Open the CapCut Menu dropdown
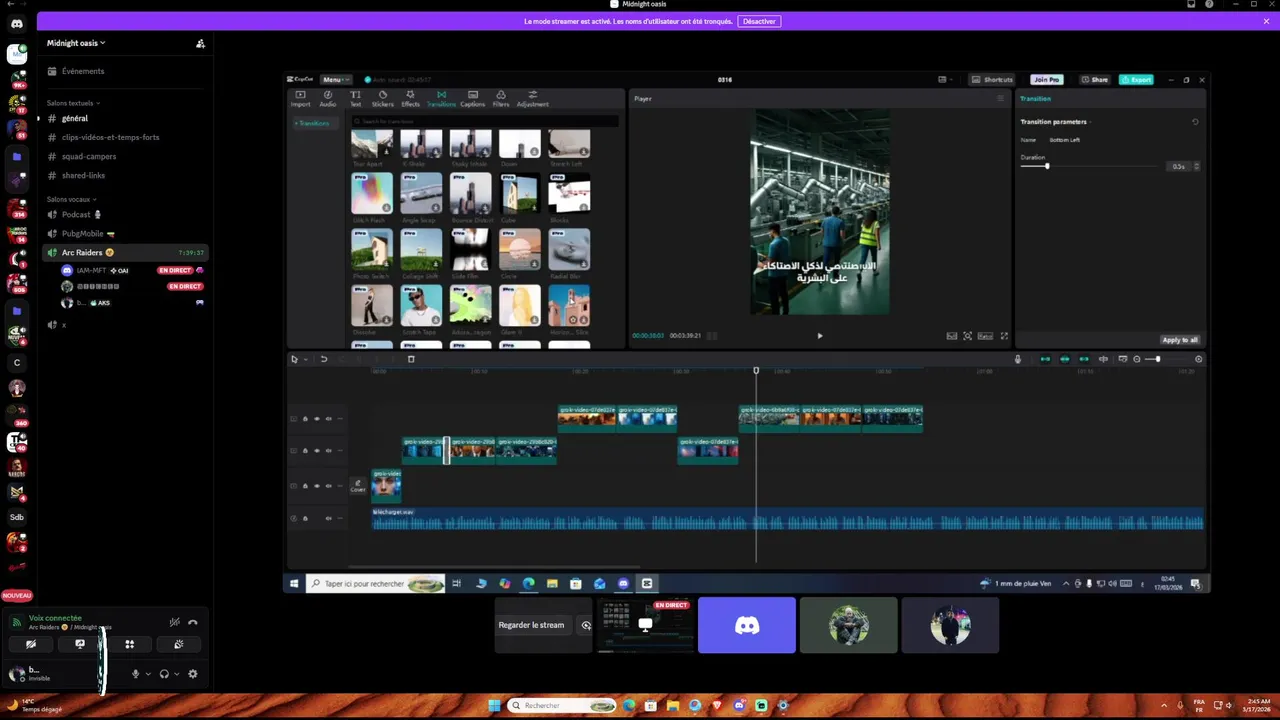Viewport: 1280px width, 720px height. (x=335, y=79)
